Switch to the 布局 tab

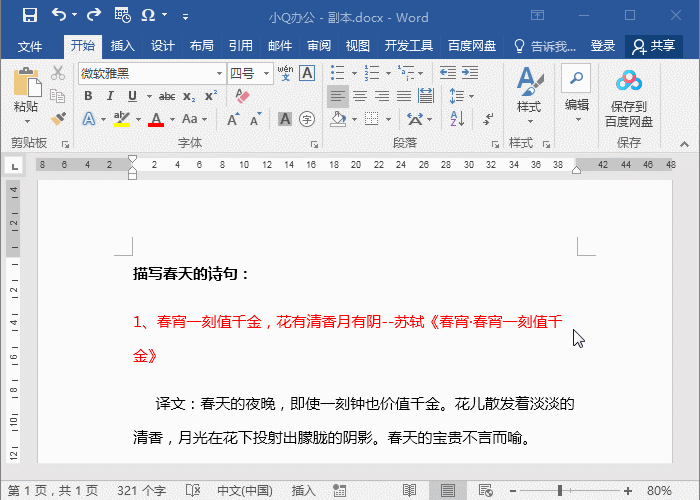[x=201, y=46]
